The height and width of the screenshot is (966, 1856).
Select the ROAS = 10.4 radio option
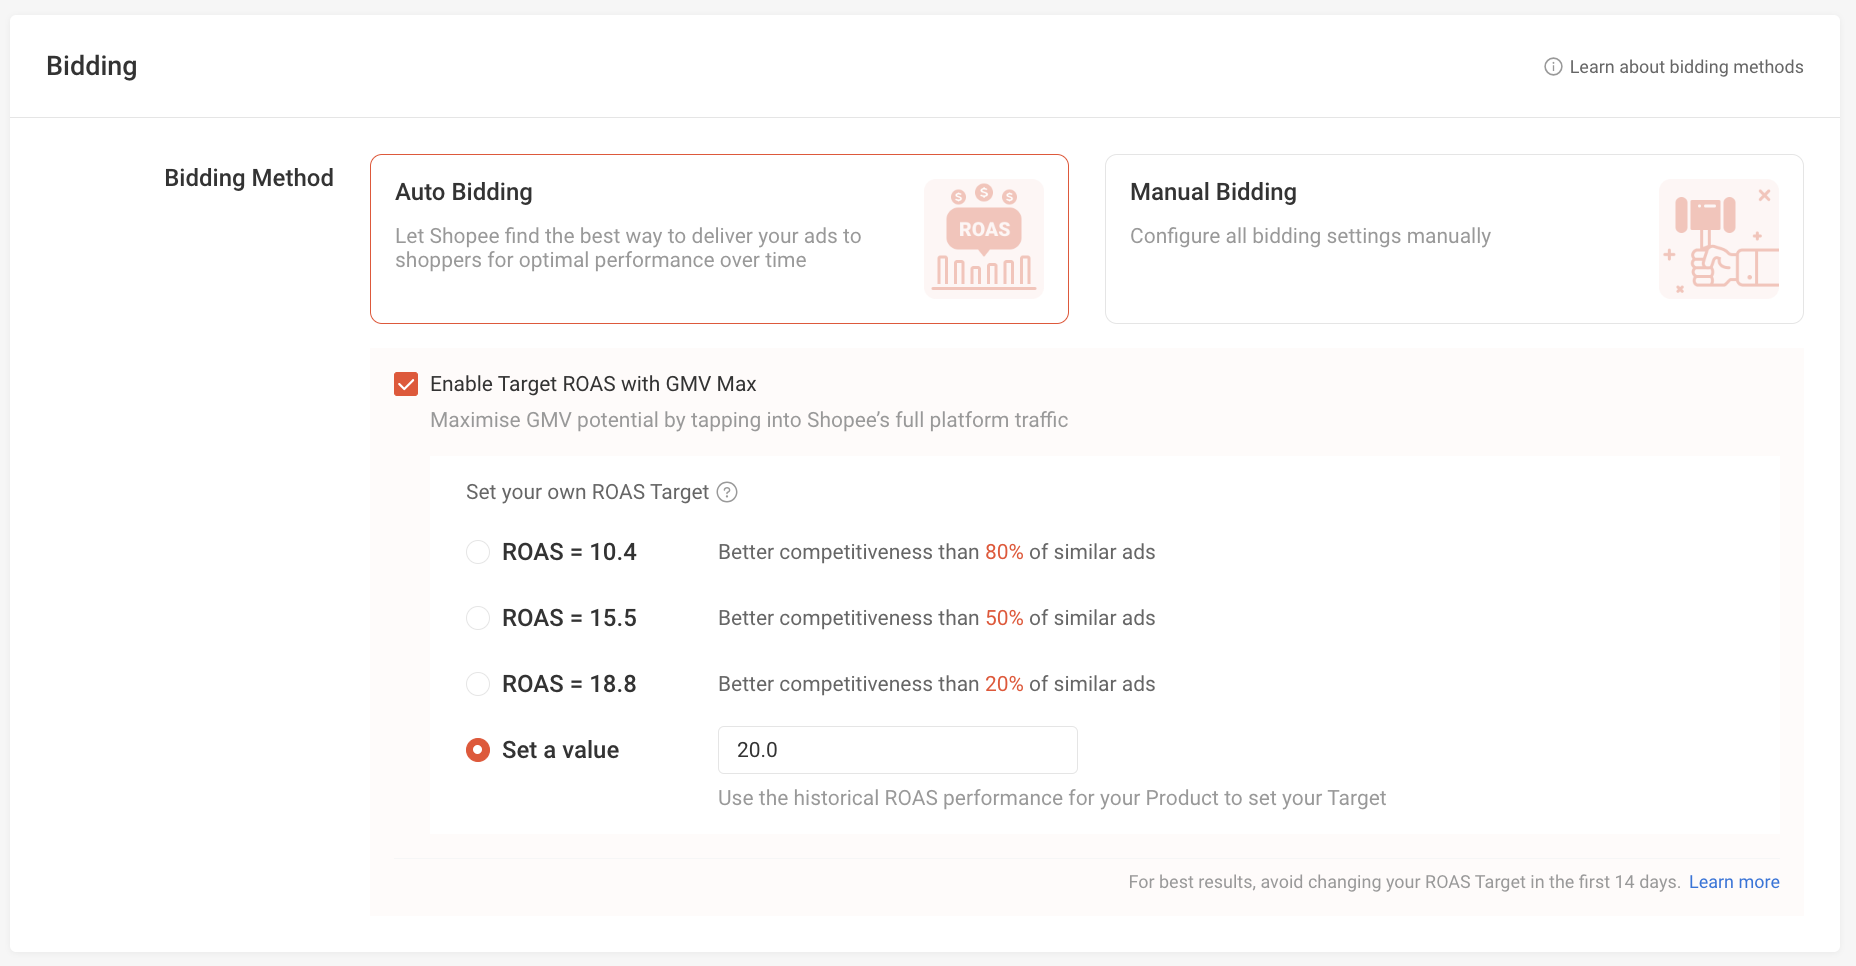(x=478, y=552)
